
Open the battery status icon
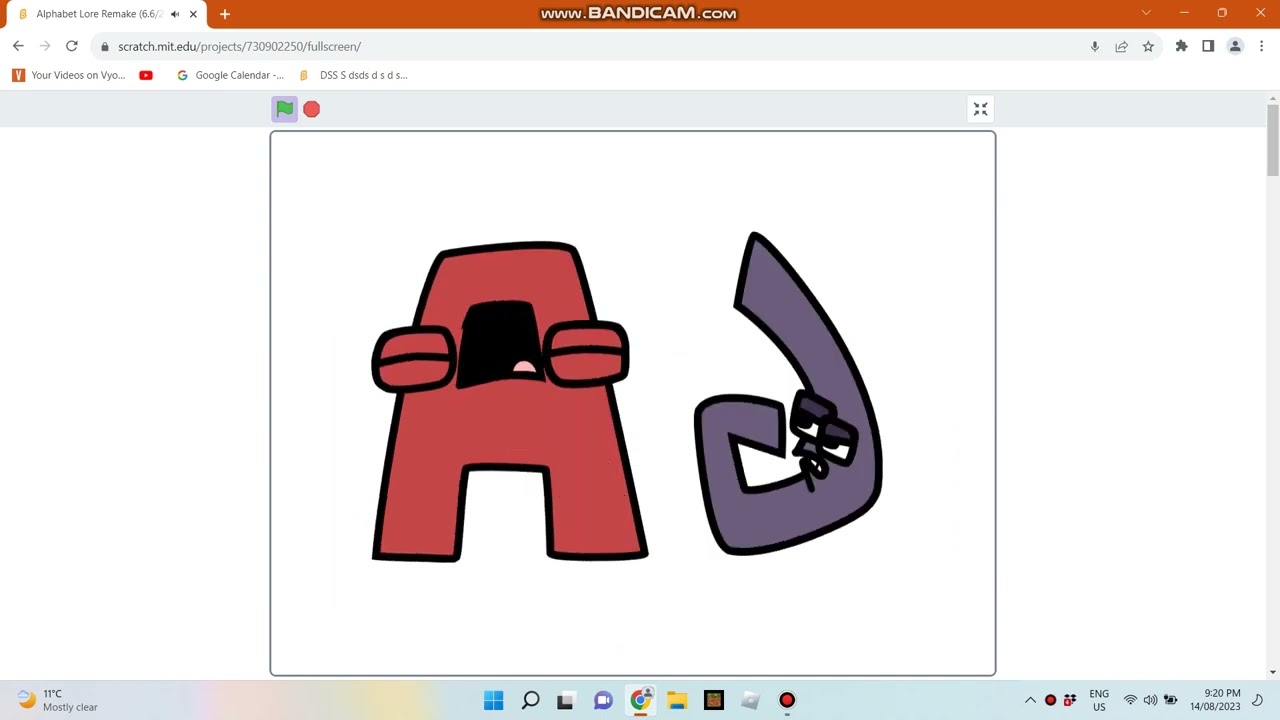[x=1170, y=700]
